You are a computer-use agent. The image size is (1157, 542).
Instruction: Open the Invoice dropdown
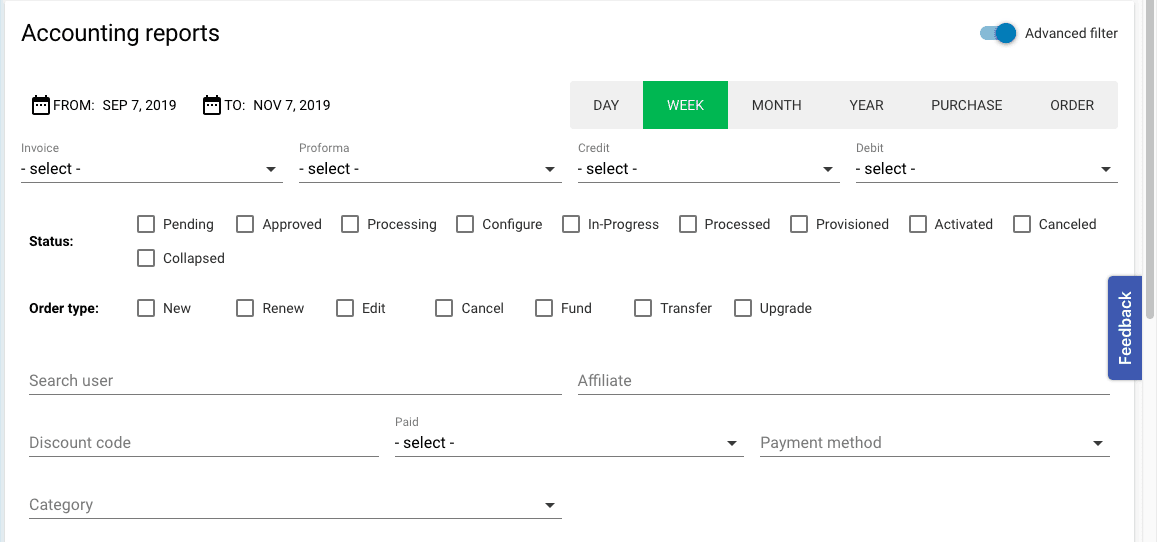(x=150, y=169)
